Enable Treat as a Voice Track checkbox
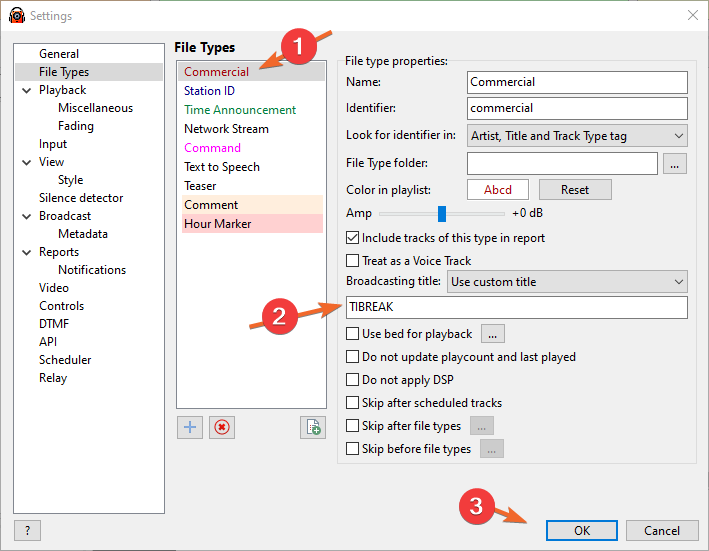Screen dimensions: 709x551 [352, 261]
